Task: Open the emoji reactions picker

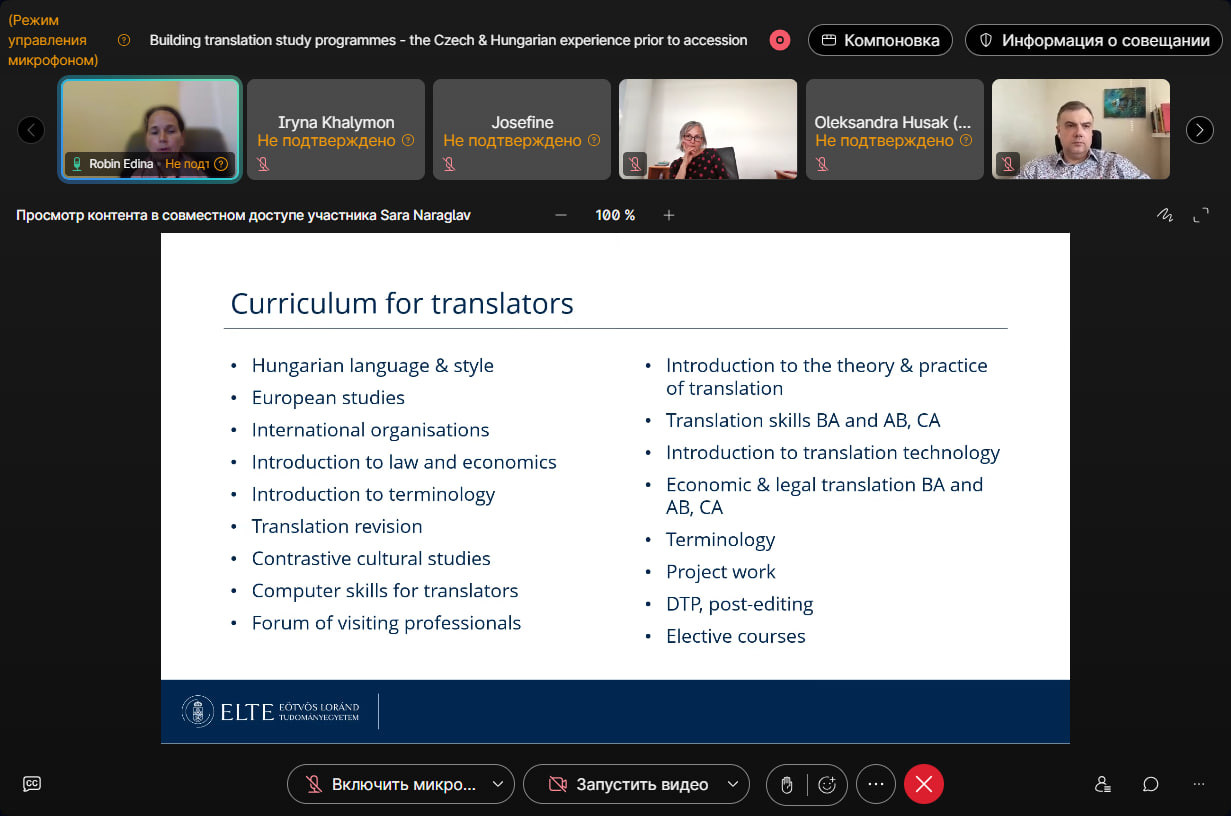Action: (x=827, y=785)
